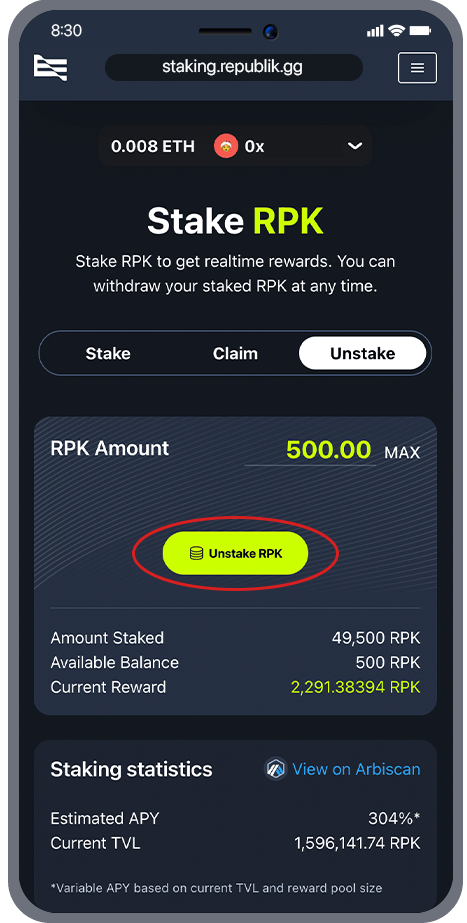Expand the wallet account dropdown chevron

[x=355, y=146]
